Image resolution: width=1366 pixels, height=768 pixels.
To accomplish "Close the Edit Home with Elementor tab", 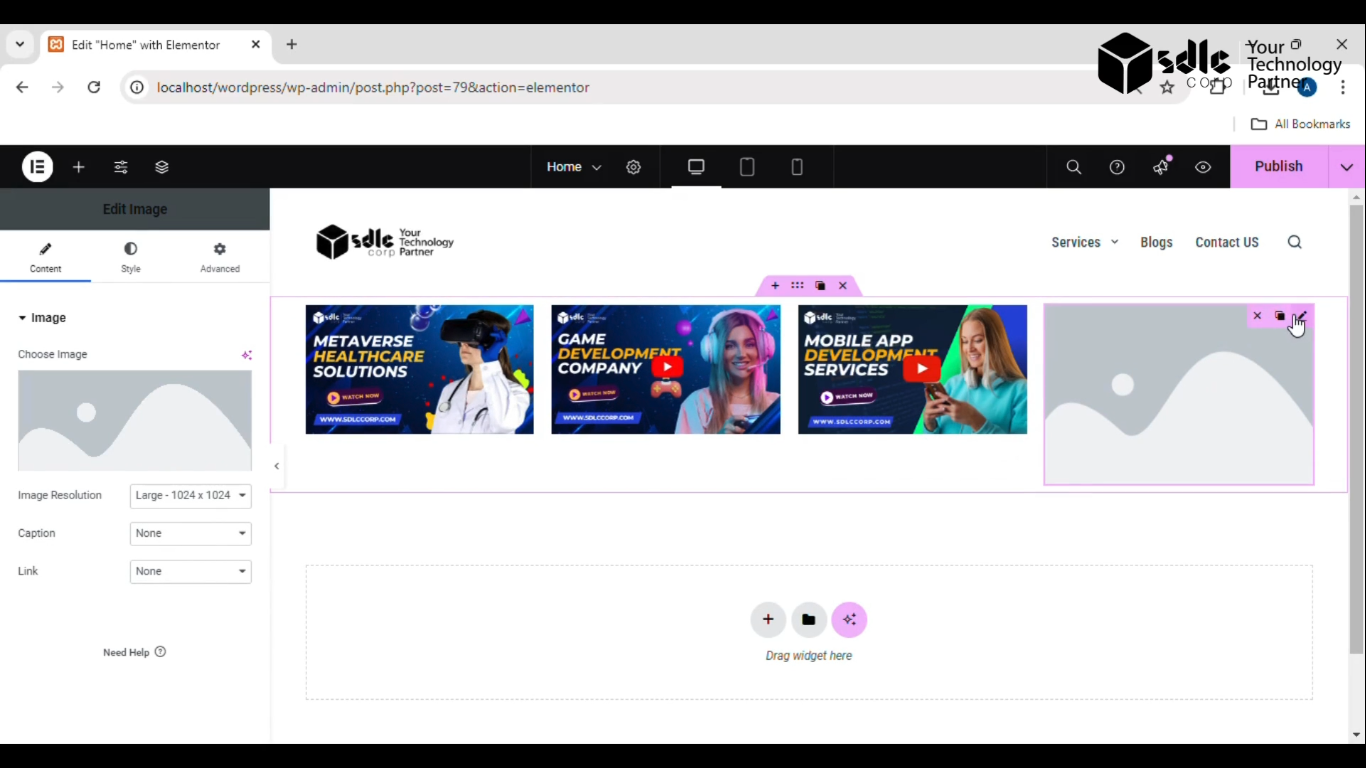I will [x=255, y=45].
